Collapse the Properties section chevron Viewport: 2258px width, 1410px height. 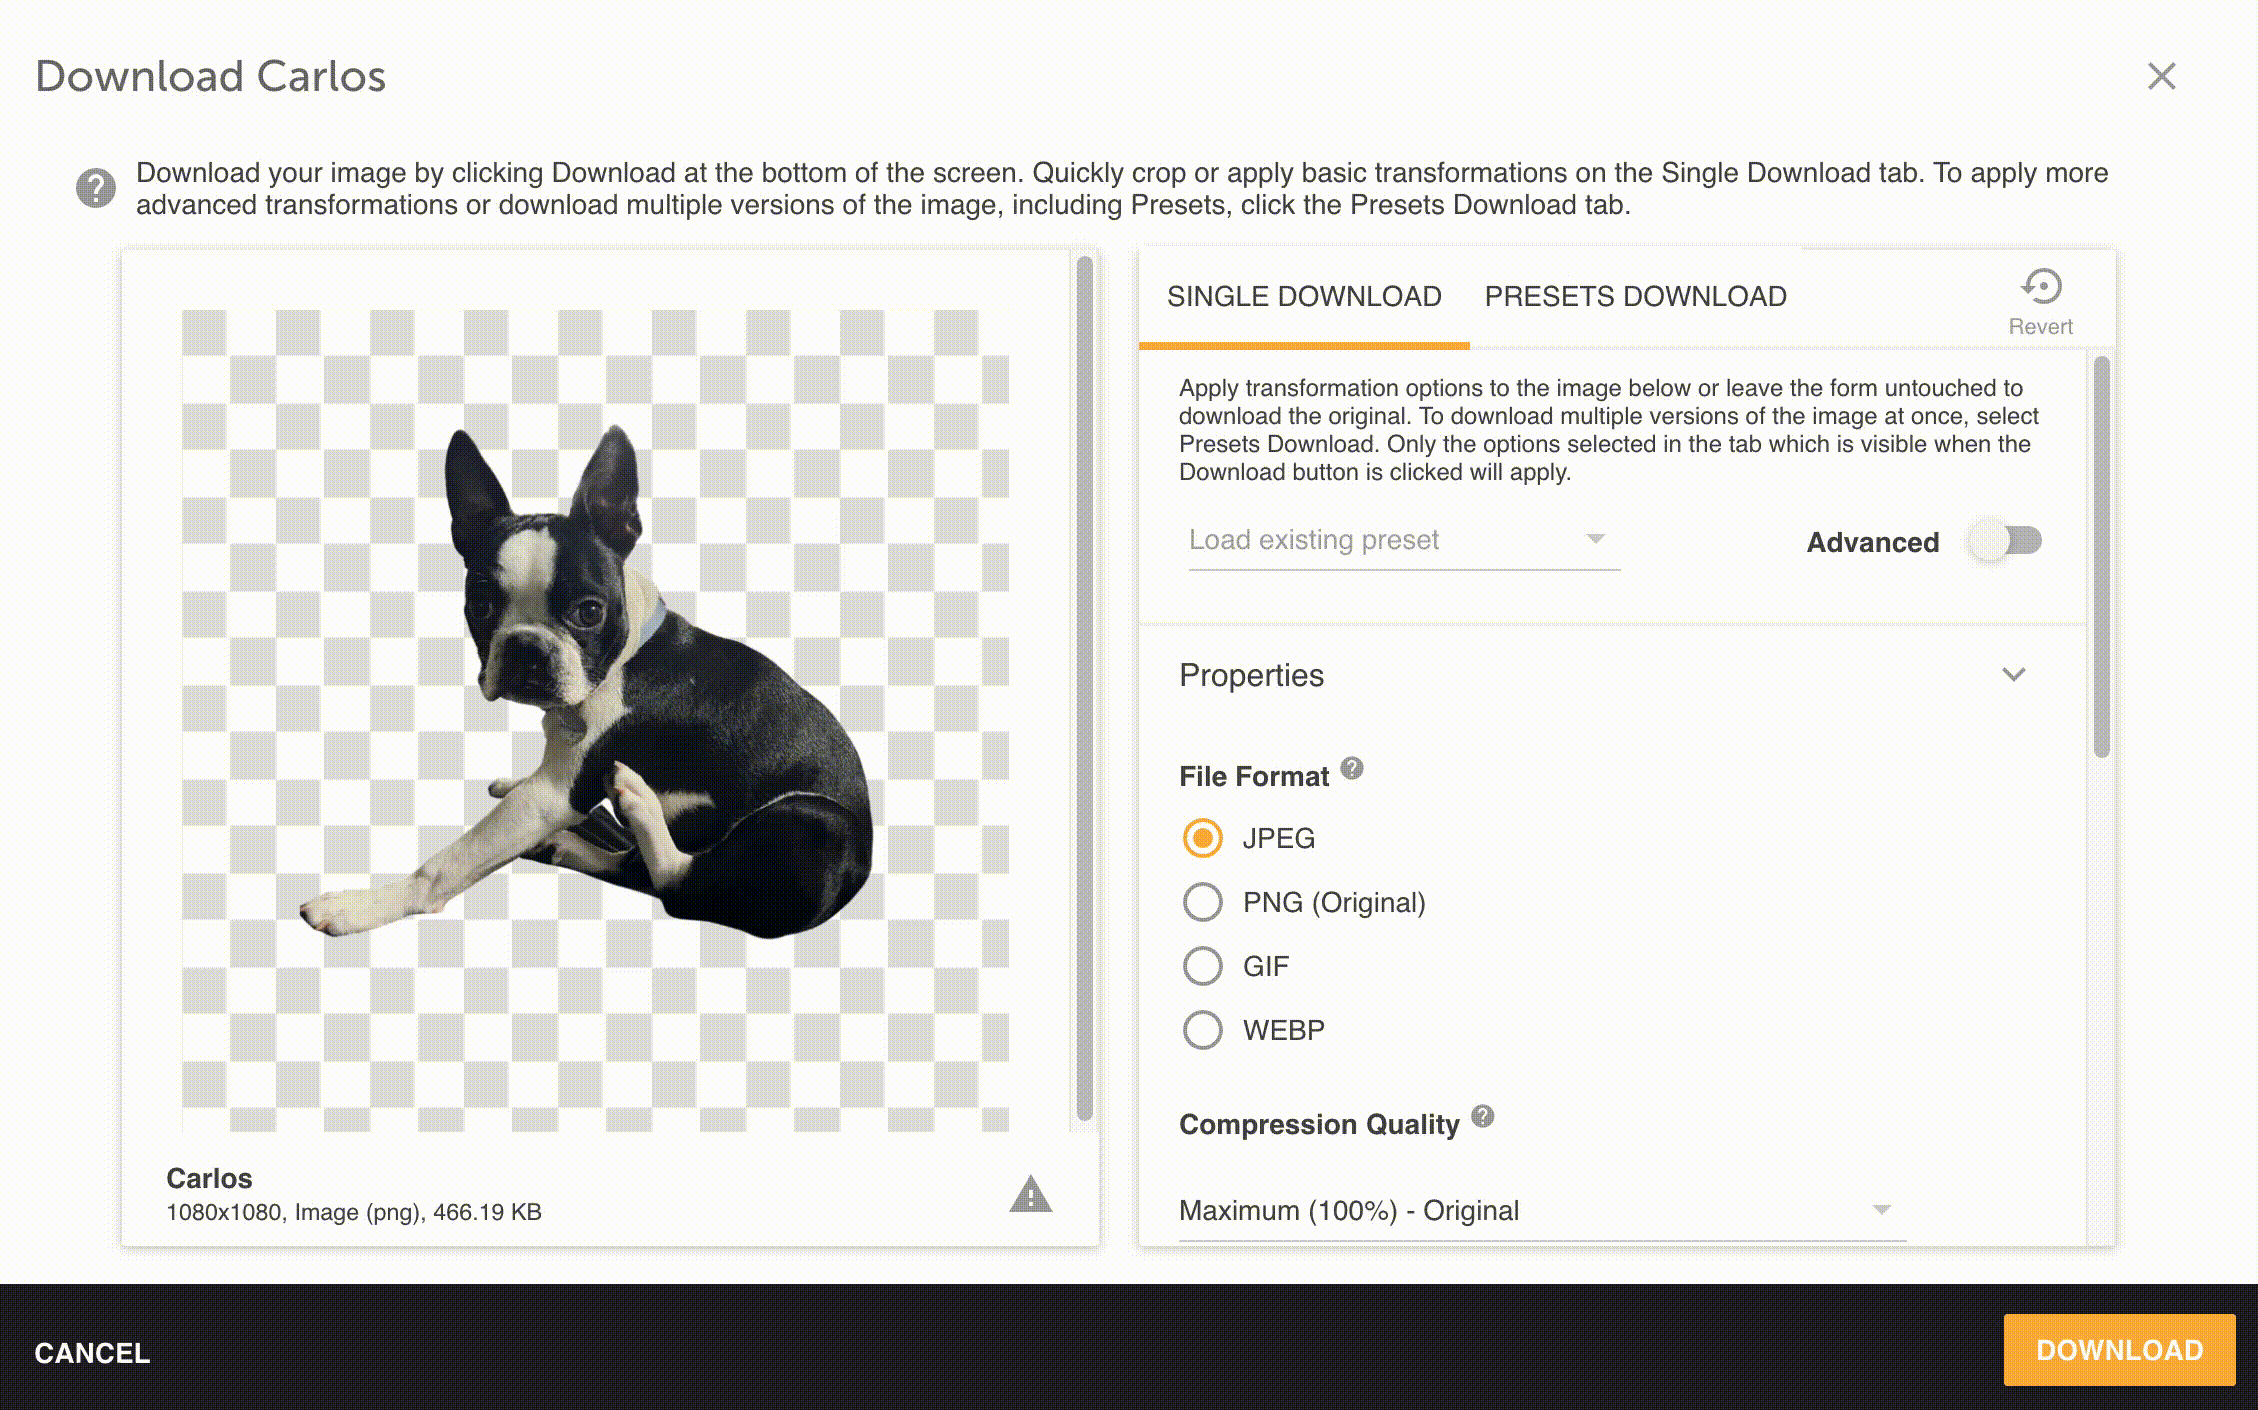[x=2014, y=675]
